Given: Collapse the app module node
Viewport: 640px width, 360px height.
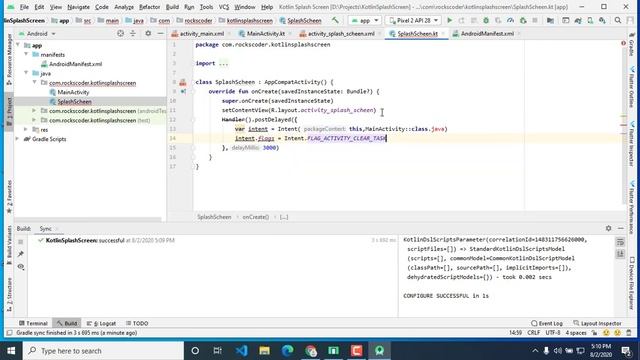Looking at the screenshot, I should point(18,45).
